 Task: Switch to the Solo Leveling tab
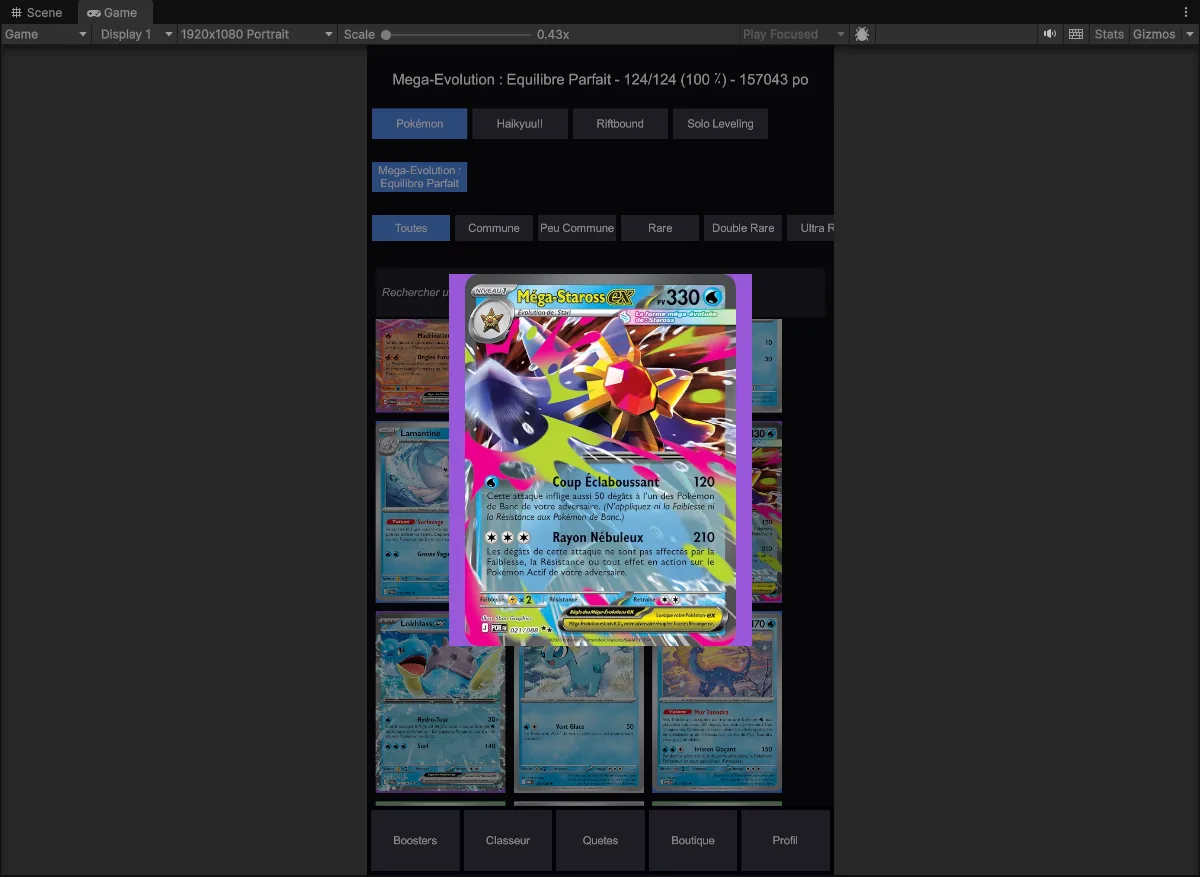pos(720,124)
